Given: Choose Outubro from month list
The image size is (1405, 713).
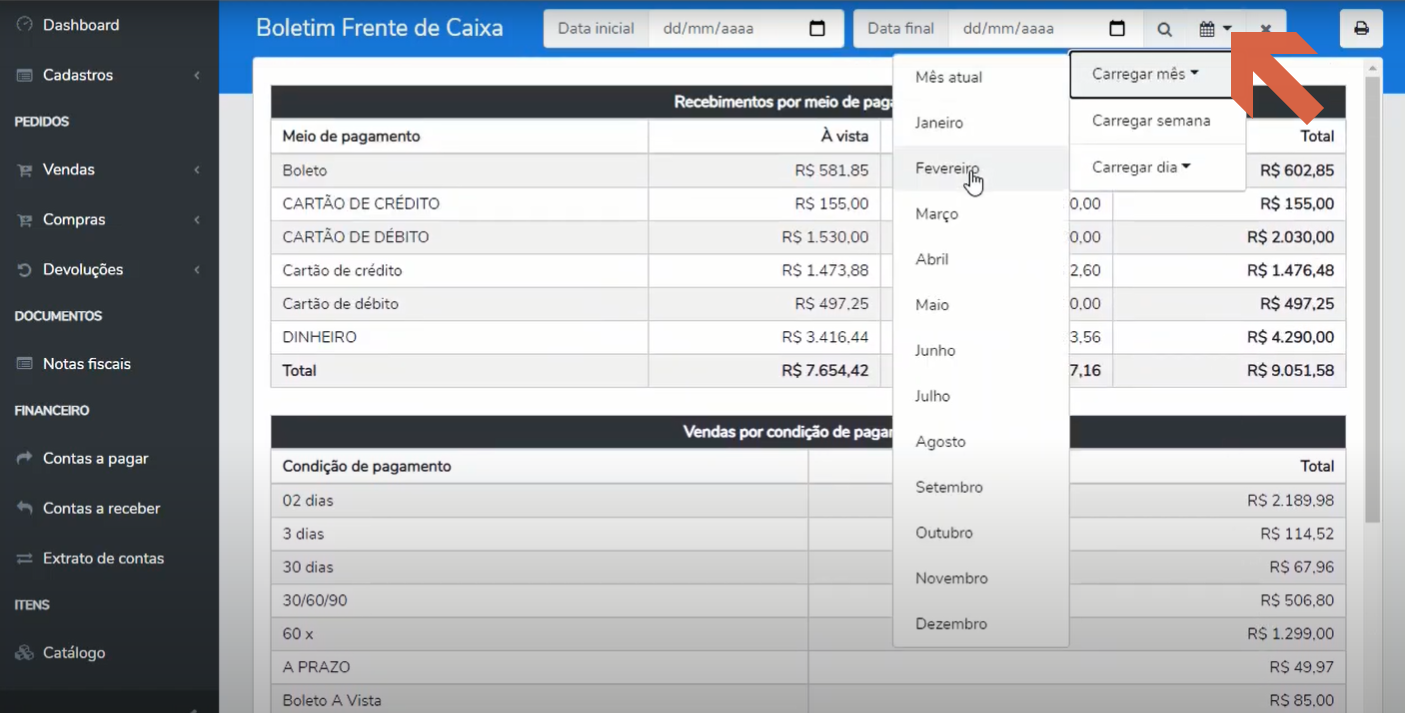Looking at the screenshot, I should (981, 533).
